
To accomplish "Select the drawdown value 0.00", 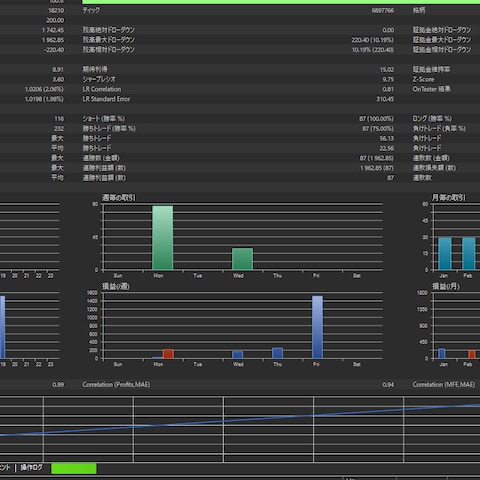I will pos(388,30).
